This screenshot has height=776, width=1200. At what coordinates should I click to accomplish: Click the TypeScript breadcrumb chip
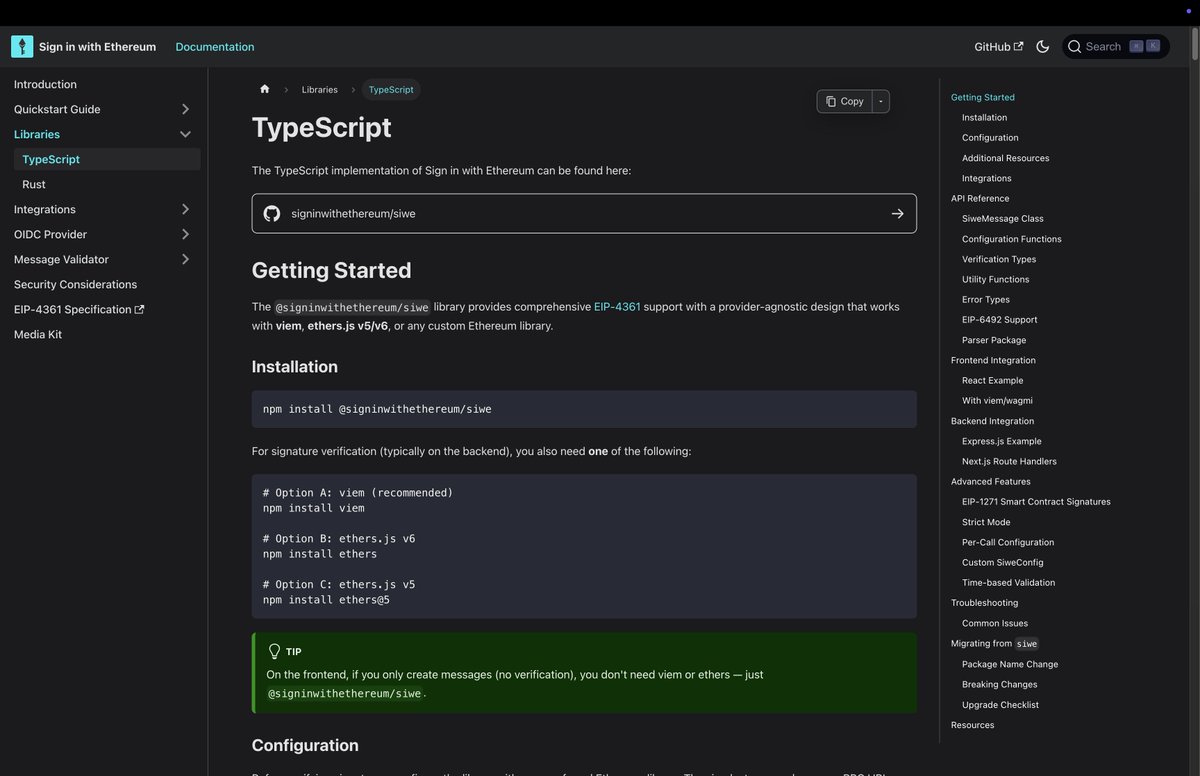click(391, 90)
